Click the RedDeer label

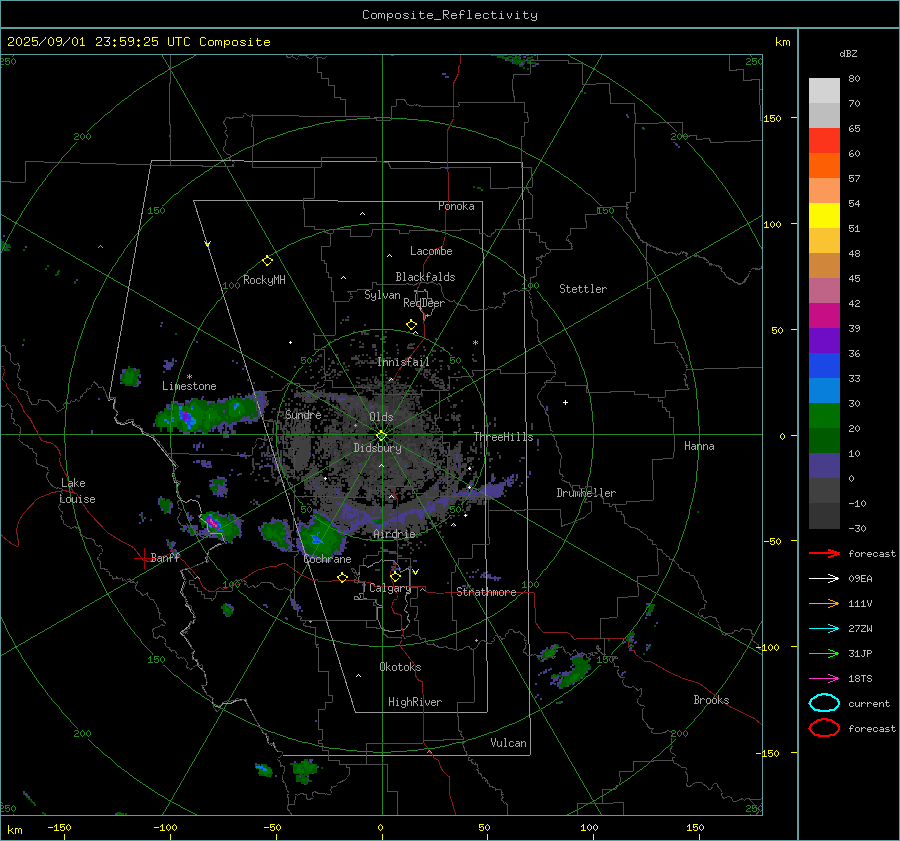424,303
